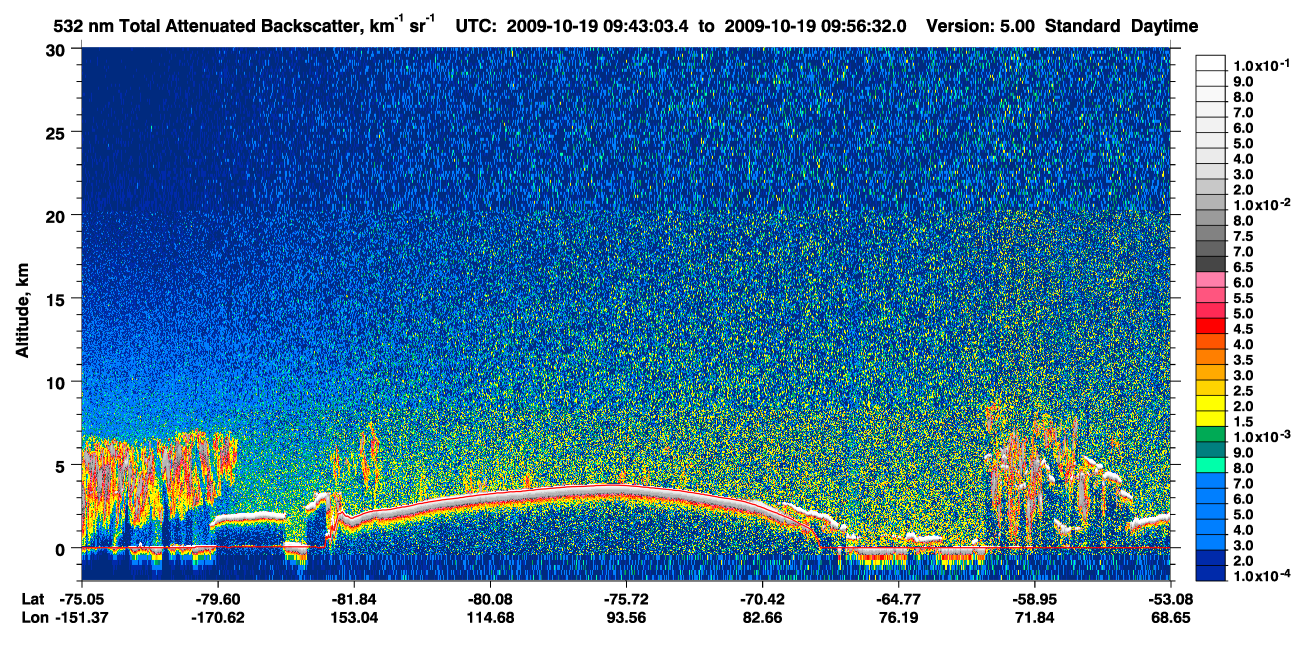Image resolution: width=1300 pixels, height=667 pixels.
Task: Select the 'Version: 5.00' text
Action: pyautogui.click(x=981, y=26)
